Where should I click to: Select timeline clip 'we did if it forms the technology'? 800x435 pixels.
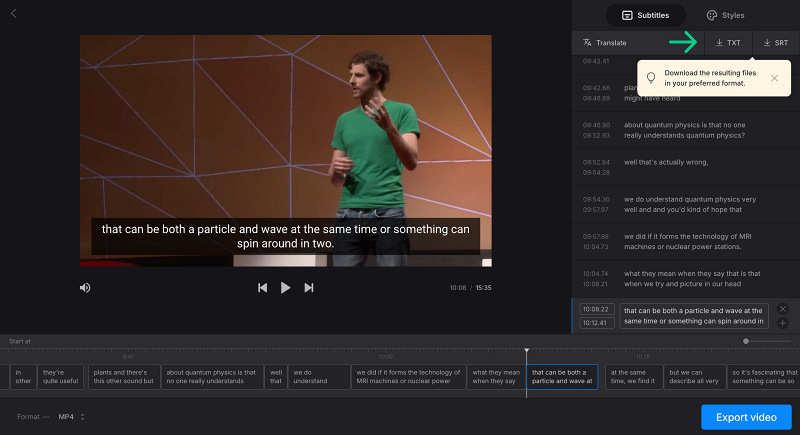[x=409, y=377]
